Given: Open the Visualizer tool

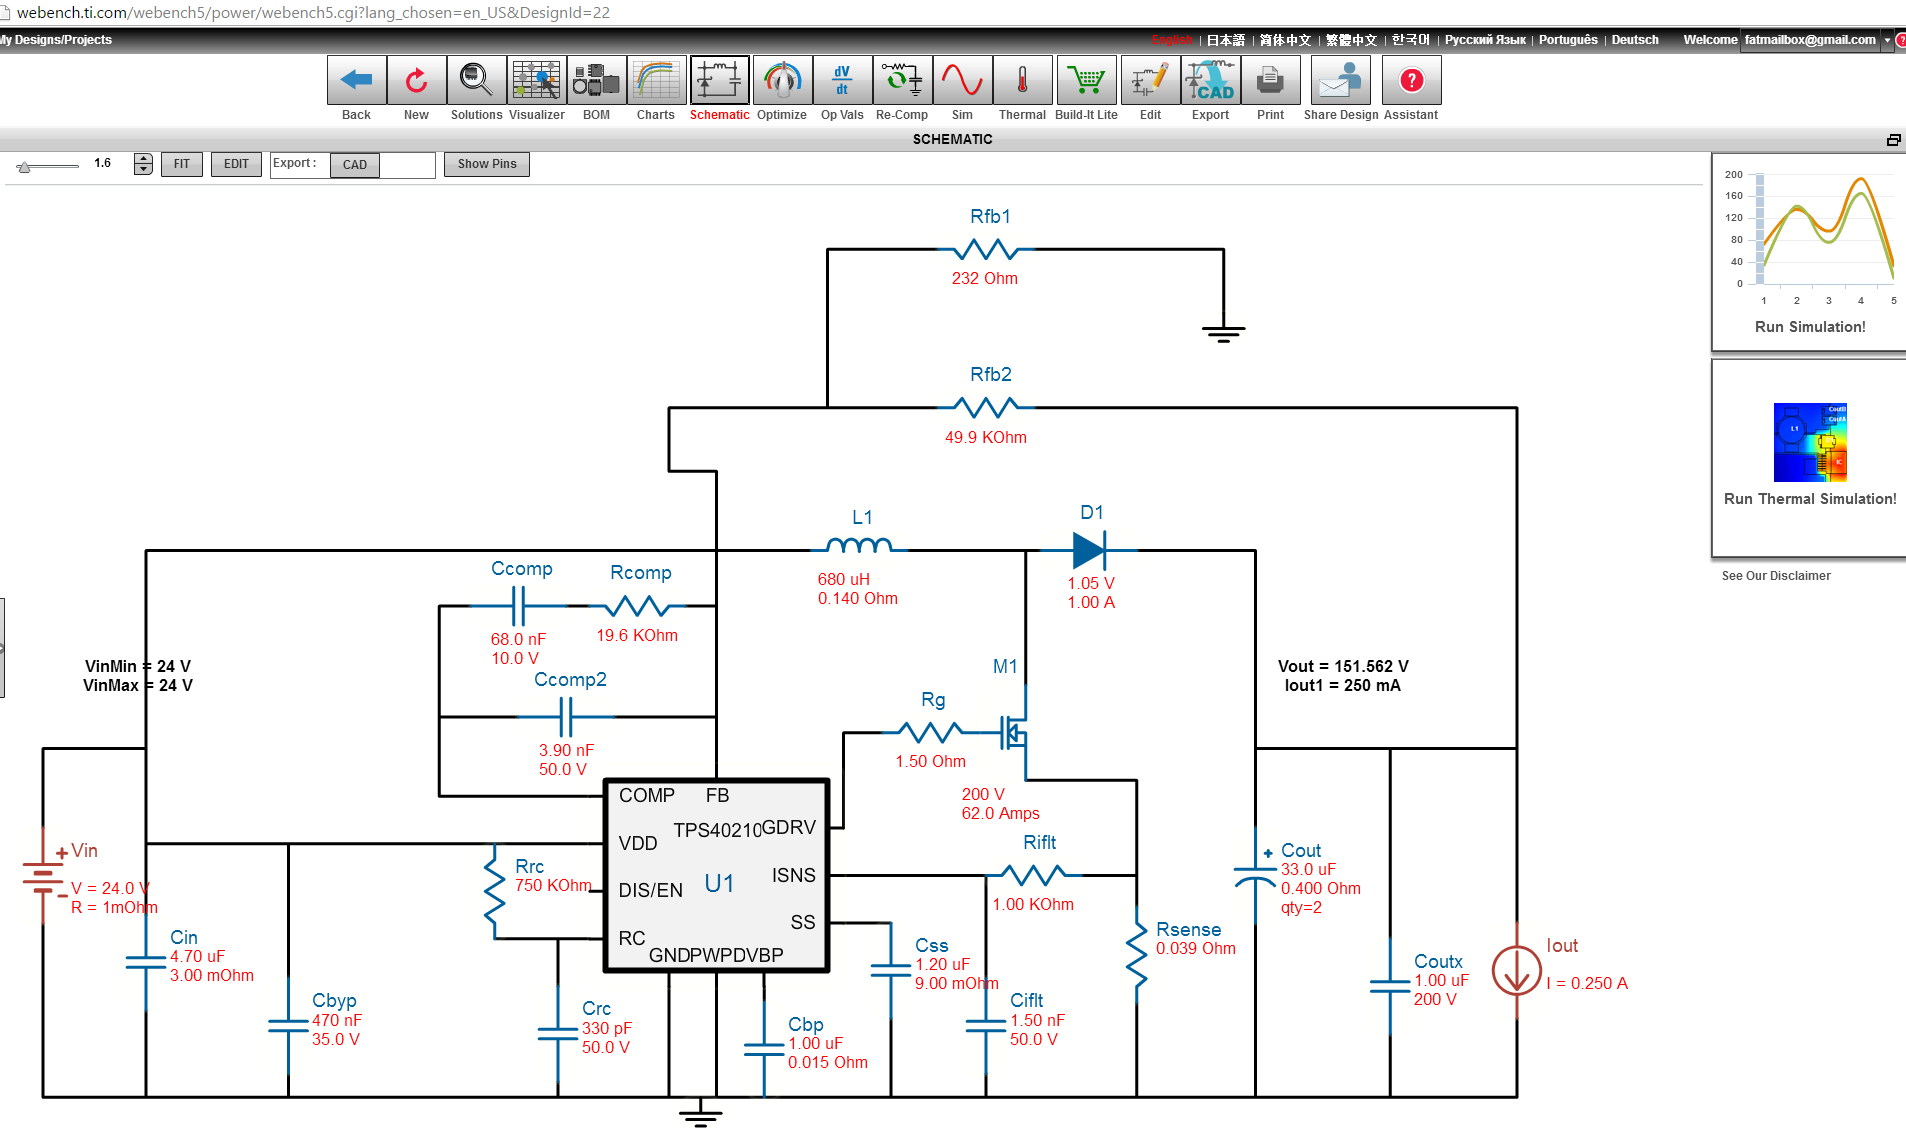Looking at the screenshot, I should coord(536,80).
